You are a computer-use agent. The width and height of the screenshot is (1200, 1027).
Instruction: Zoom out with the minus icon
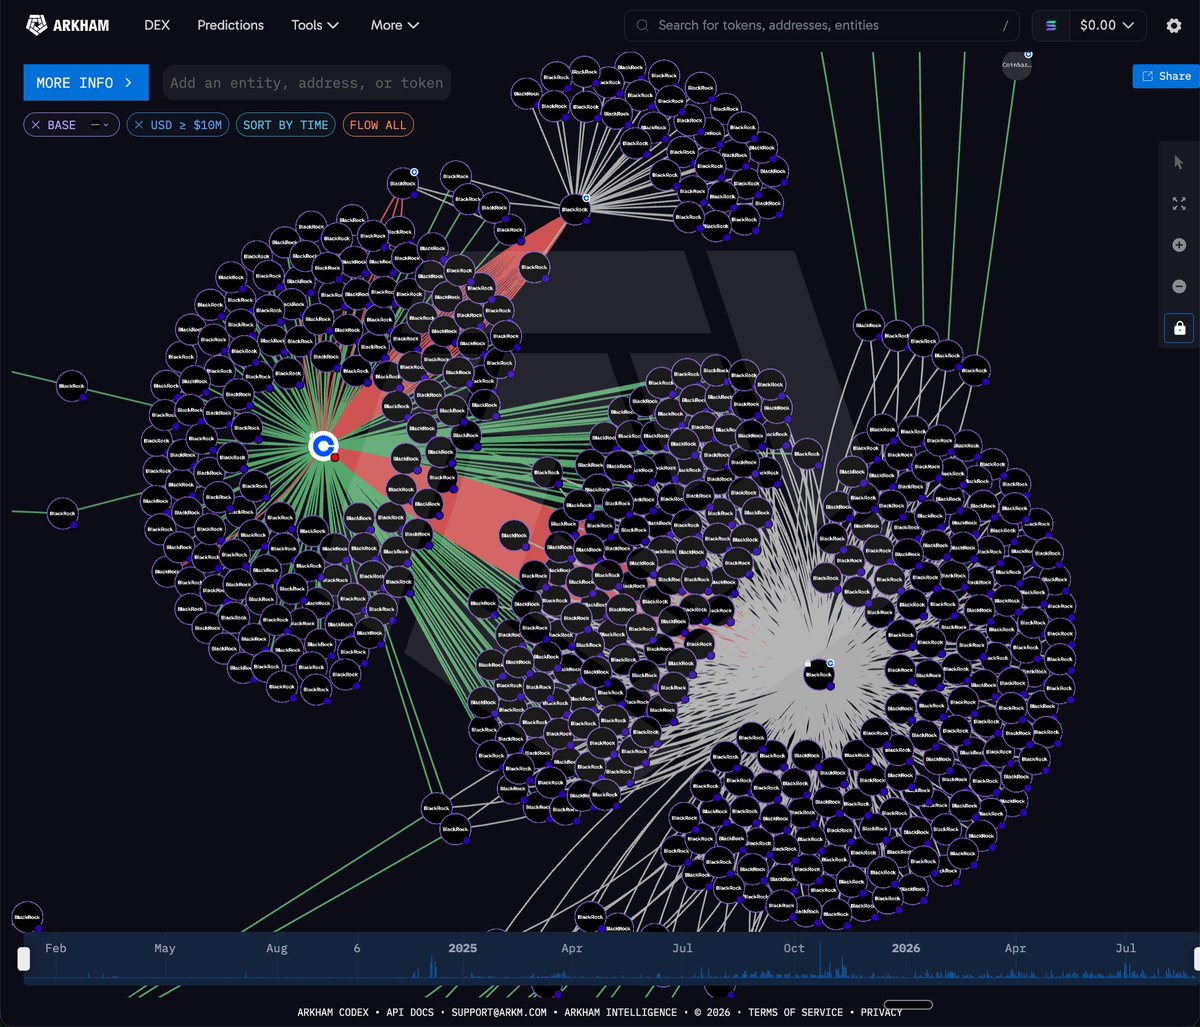click(x=1178, y=286)
